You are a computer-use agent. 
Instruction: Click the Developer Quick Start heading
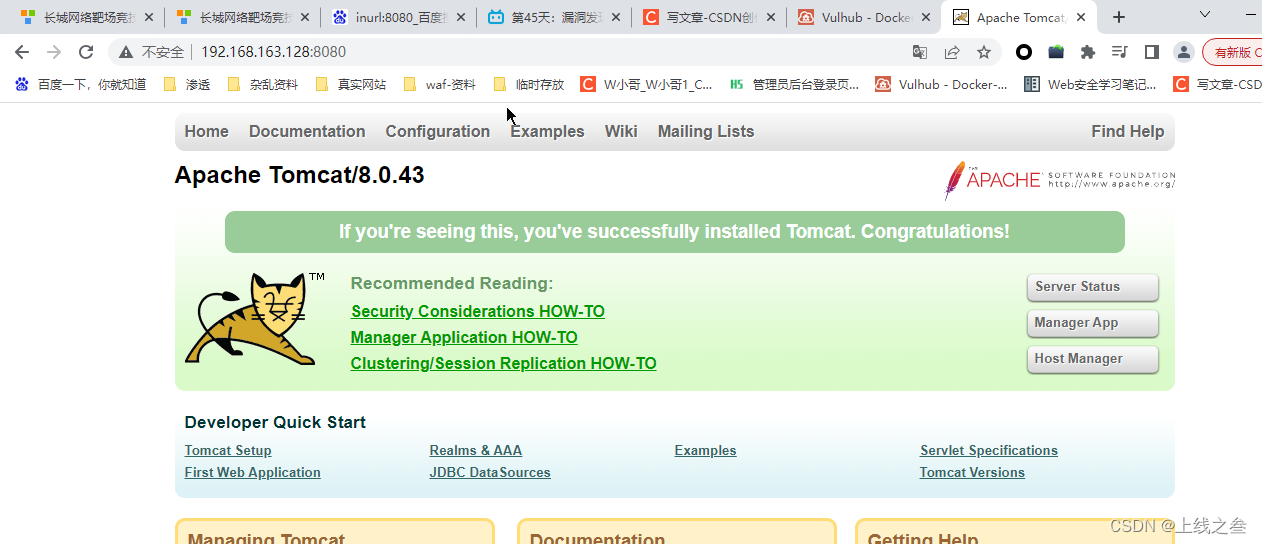[275, 422]
